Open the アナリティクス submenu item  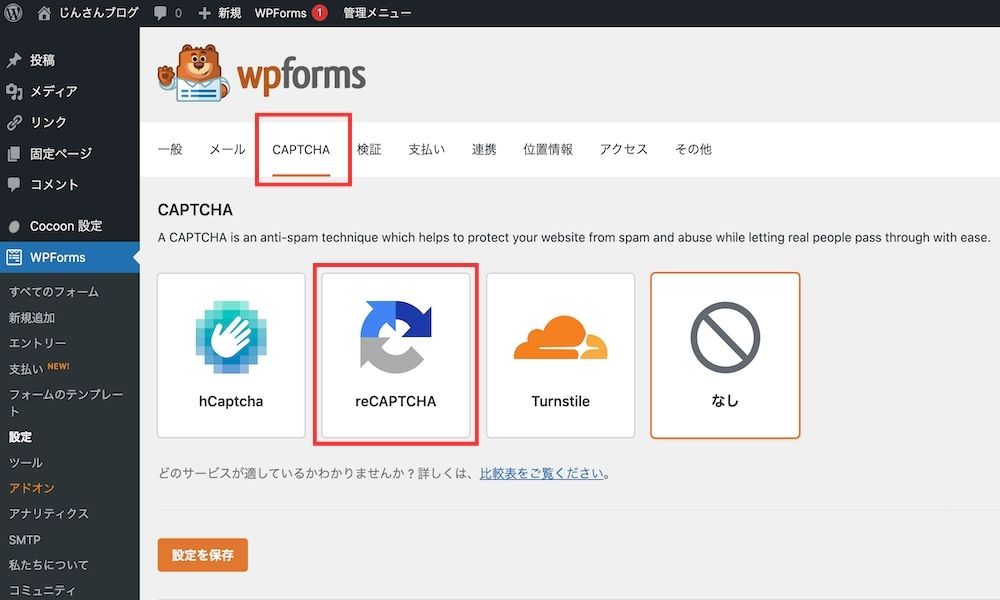[x=48, y=513]
